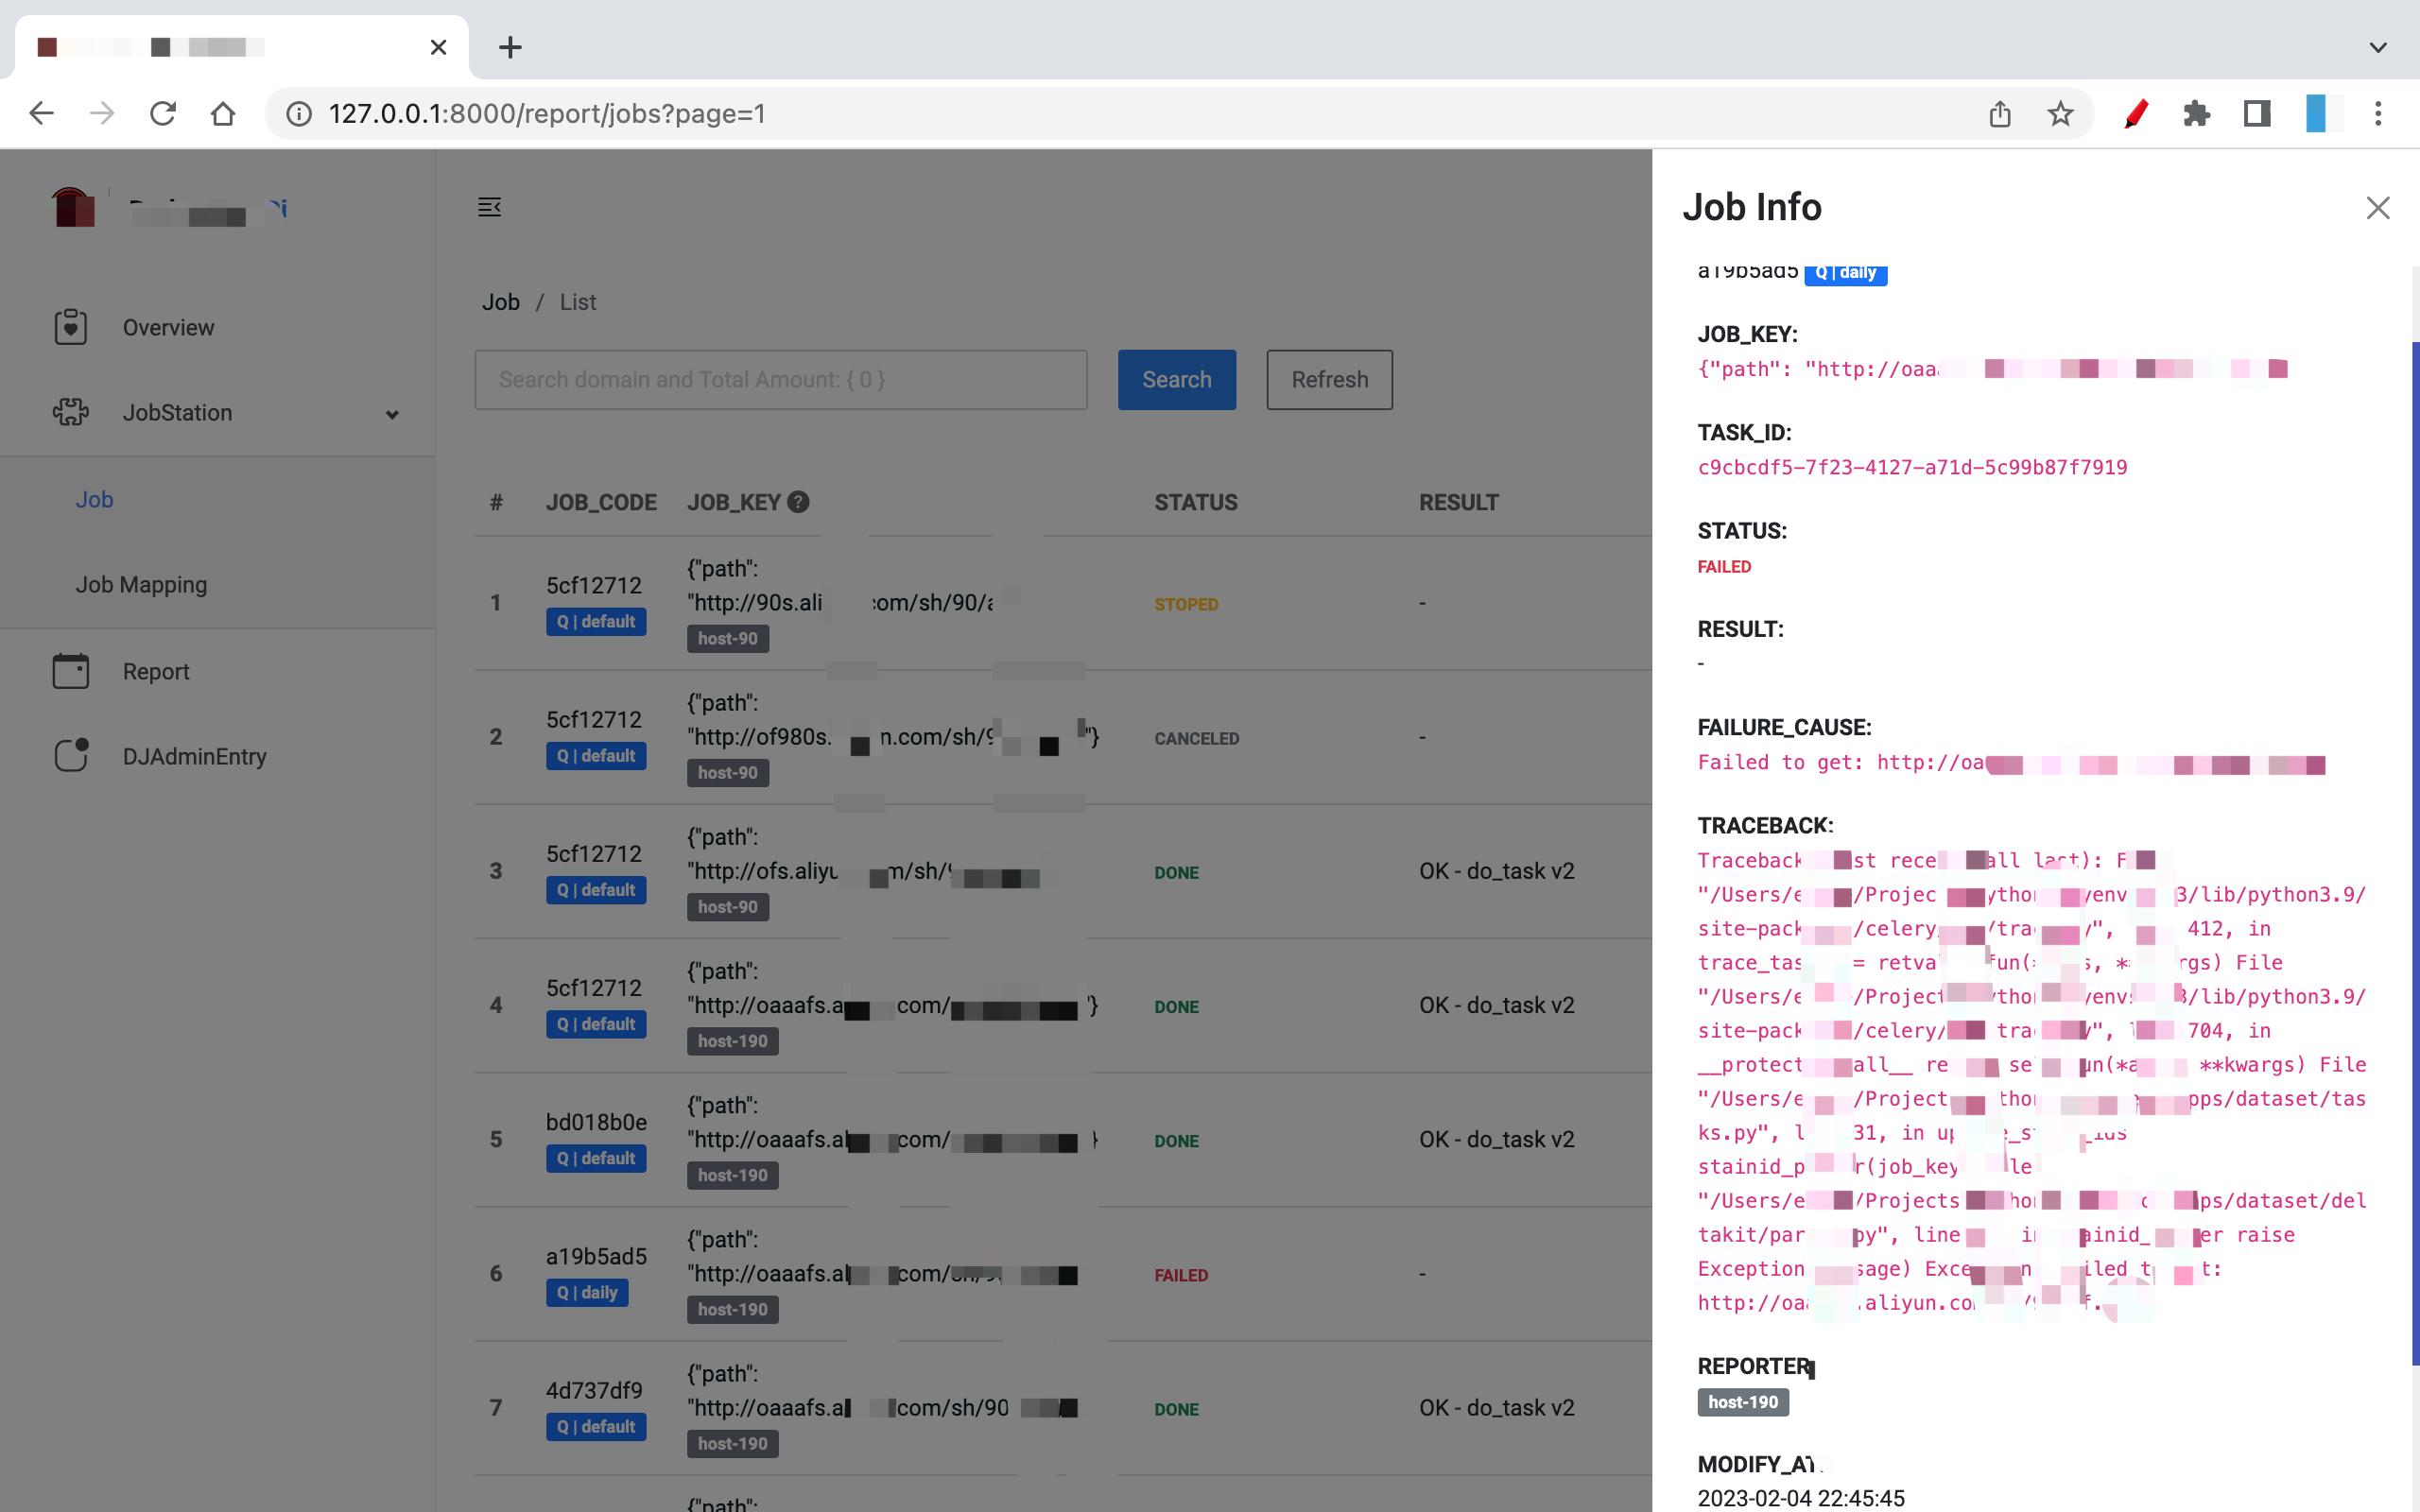Bookmark this page with the star icon
This screenshot has height=1512, width=2420.
[x=2060, y=114]
